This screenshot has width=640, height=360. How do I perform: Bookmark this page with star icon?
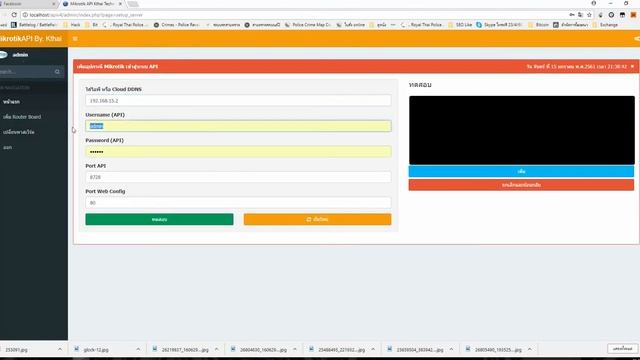(x=589, y=15)
